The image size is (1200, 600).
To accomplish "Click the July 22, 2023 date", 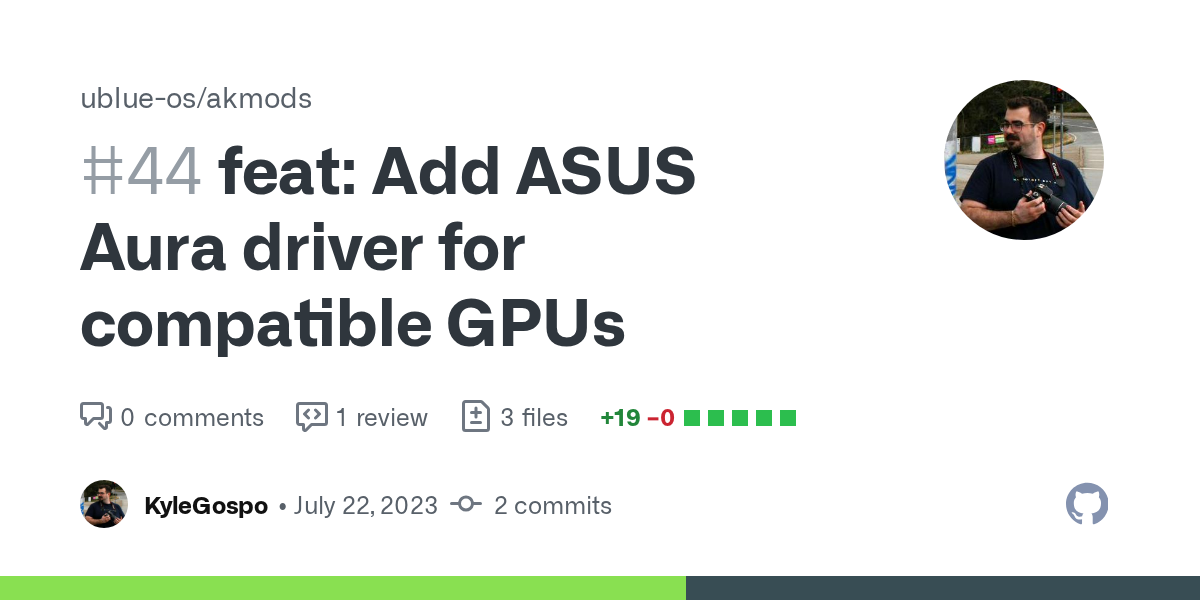I will click(x=365, y=506).
